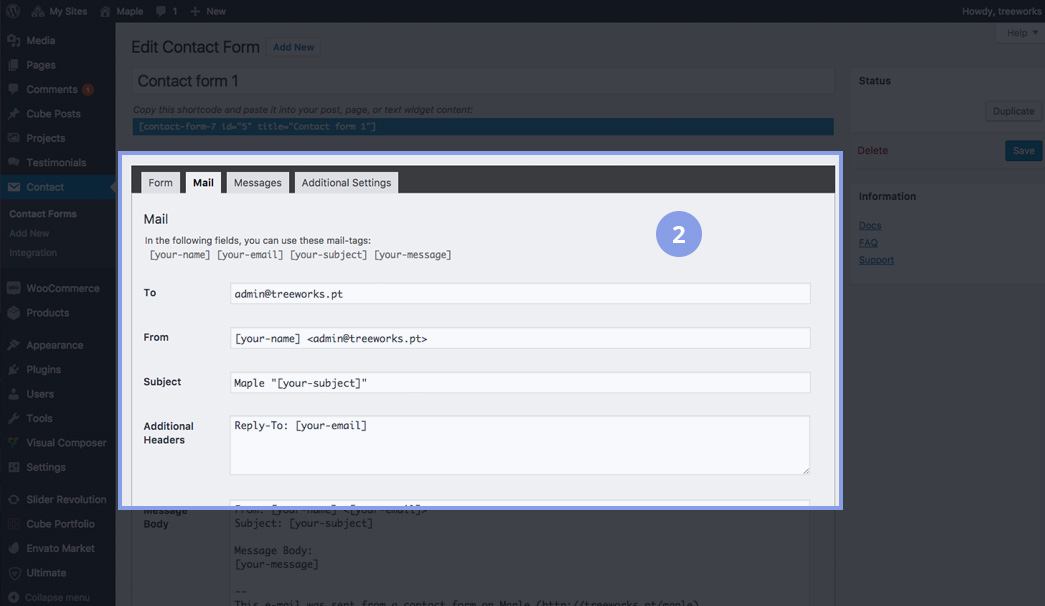The image size is (1045, 606).
Task: Click the Add New button beside title
Action: point(293,47)
